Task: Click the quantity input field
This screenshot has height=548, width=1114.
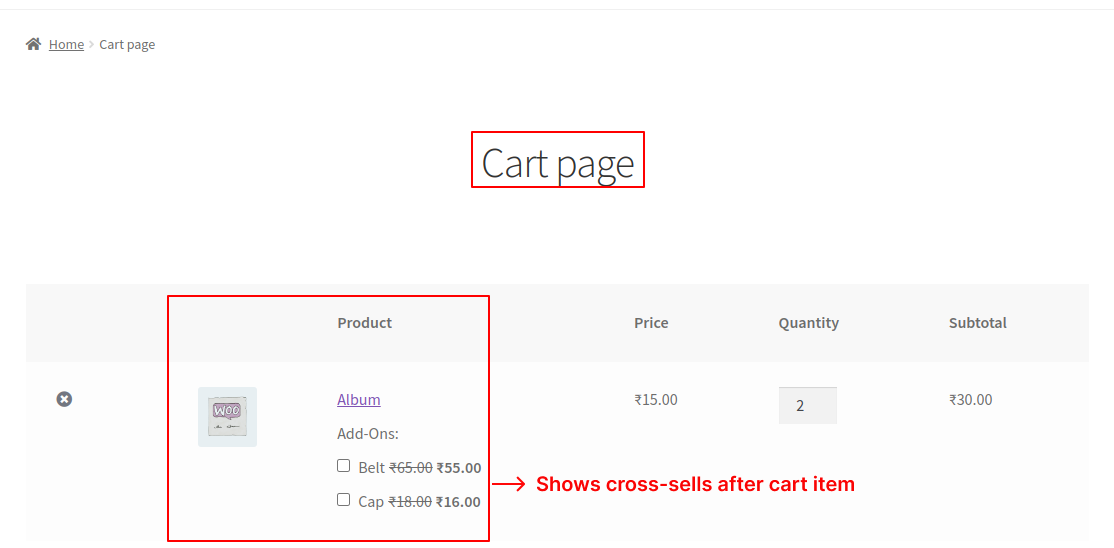Action: coord(807,405)
